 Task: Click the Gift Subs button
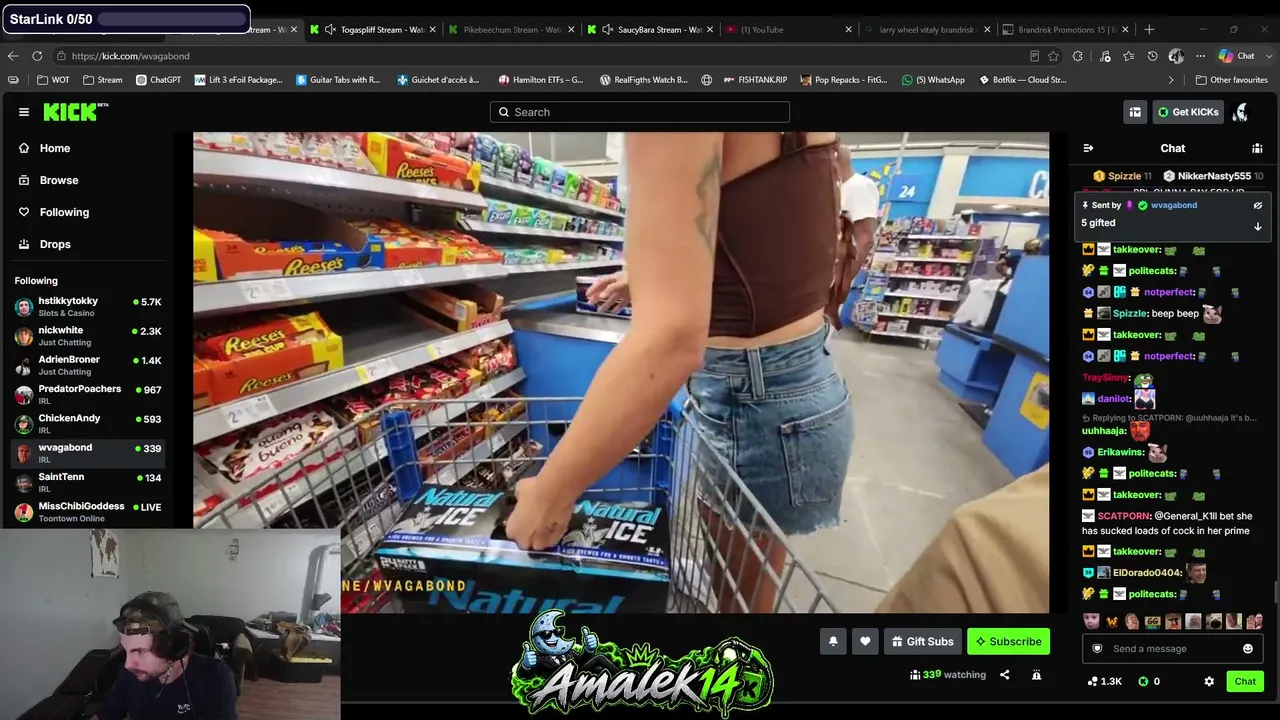pyautogui.click(x=923, y=642)
